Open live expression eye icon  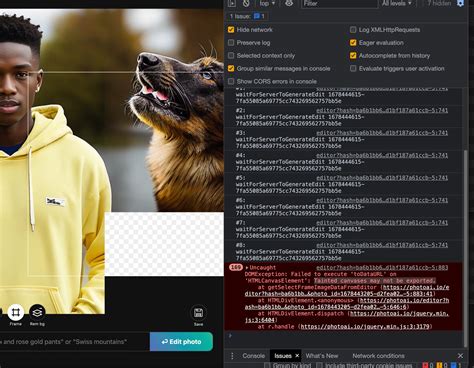pyautogui.click(x=289, y=3)
